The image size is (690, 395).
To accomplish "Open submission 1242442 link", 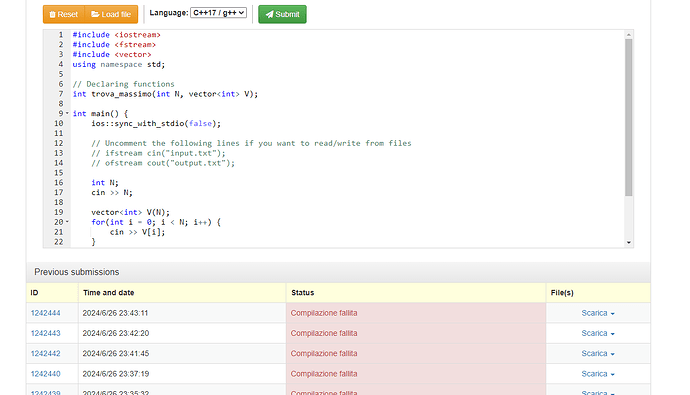I will click(x=45, y=354).
